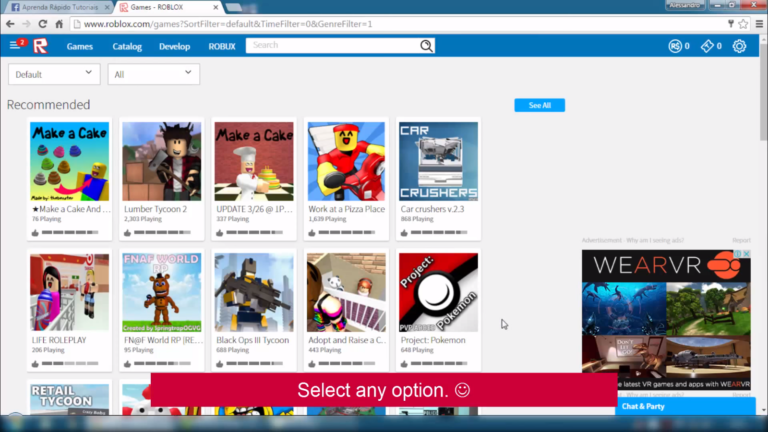Click the rating bar under FN@F World RP

coord(162,364)
